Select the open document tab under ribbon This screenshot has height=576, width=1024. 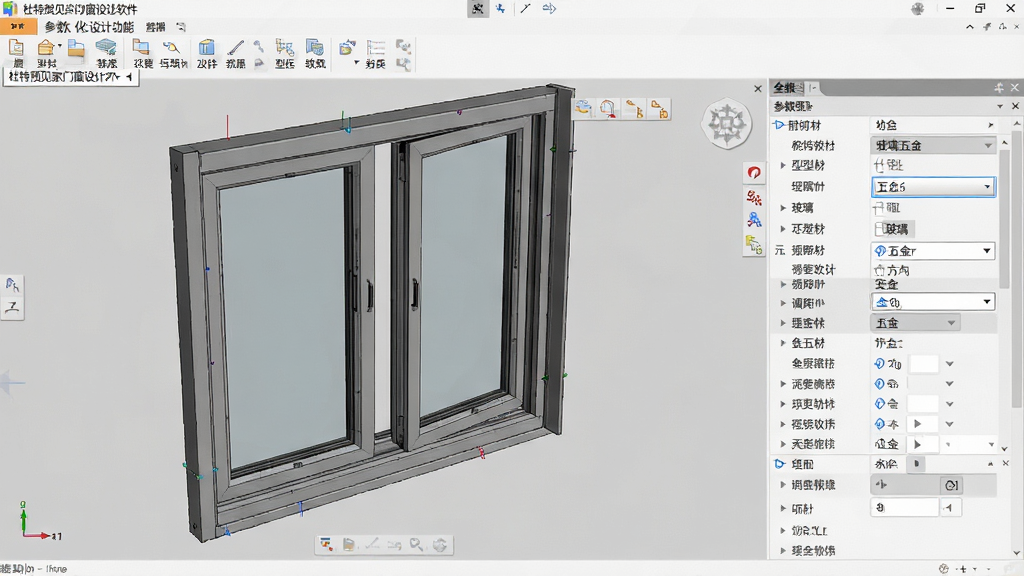[71, 77]
